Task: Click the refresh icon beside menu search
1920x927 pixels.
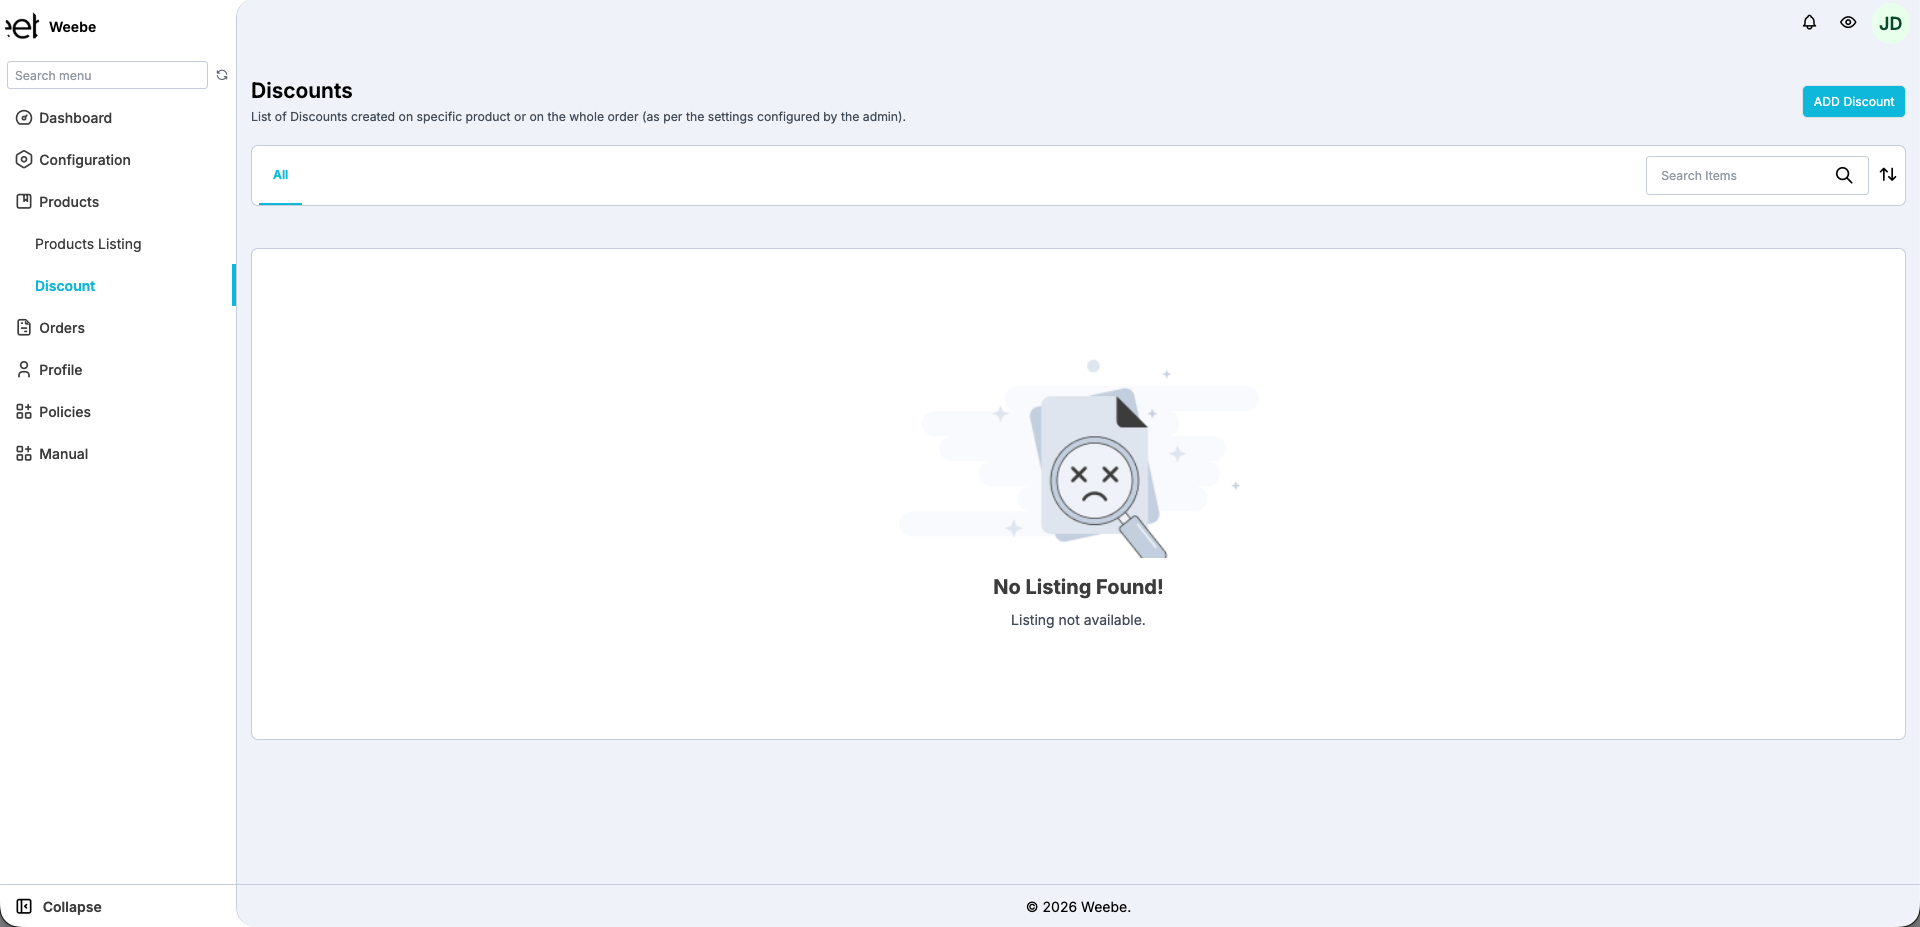Action: click(x=222, y=75)
